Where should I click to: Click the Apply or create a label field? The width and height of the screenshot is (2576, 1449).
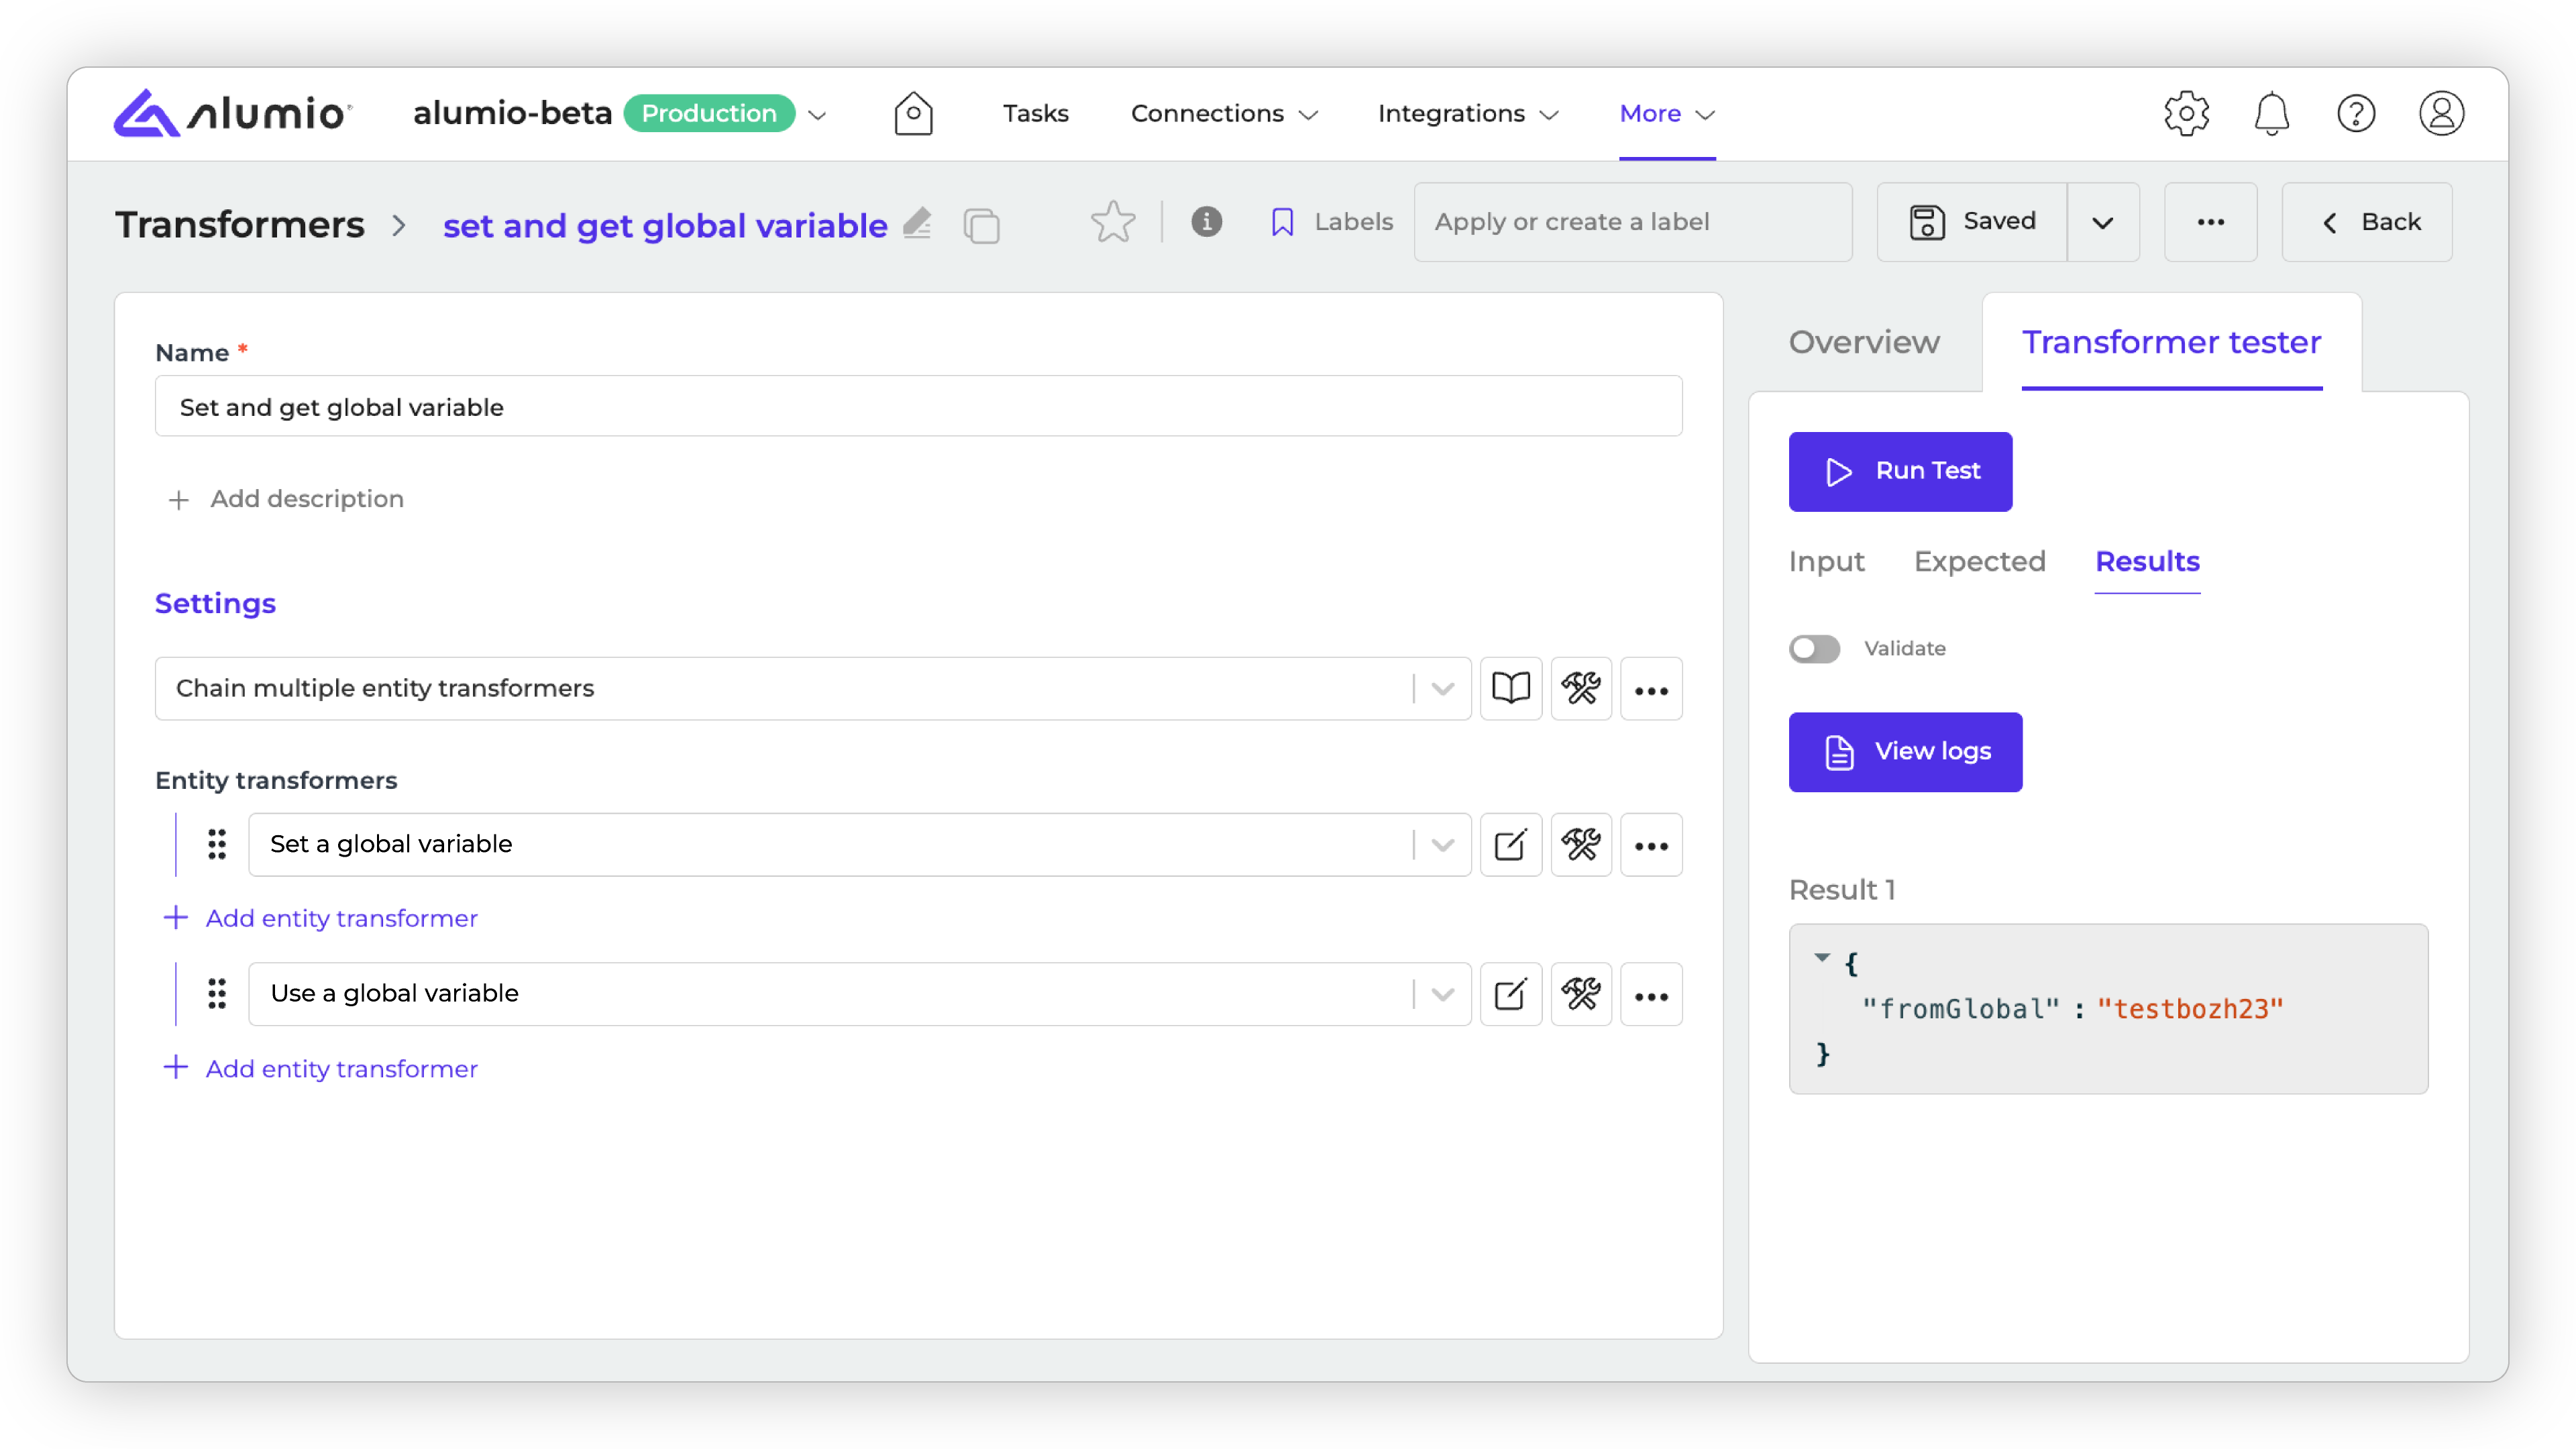(1632, 222)
